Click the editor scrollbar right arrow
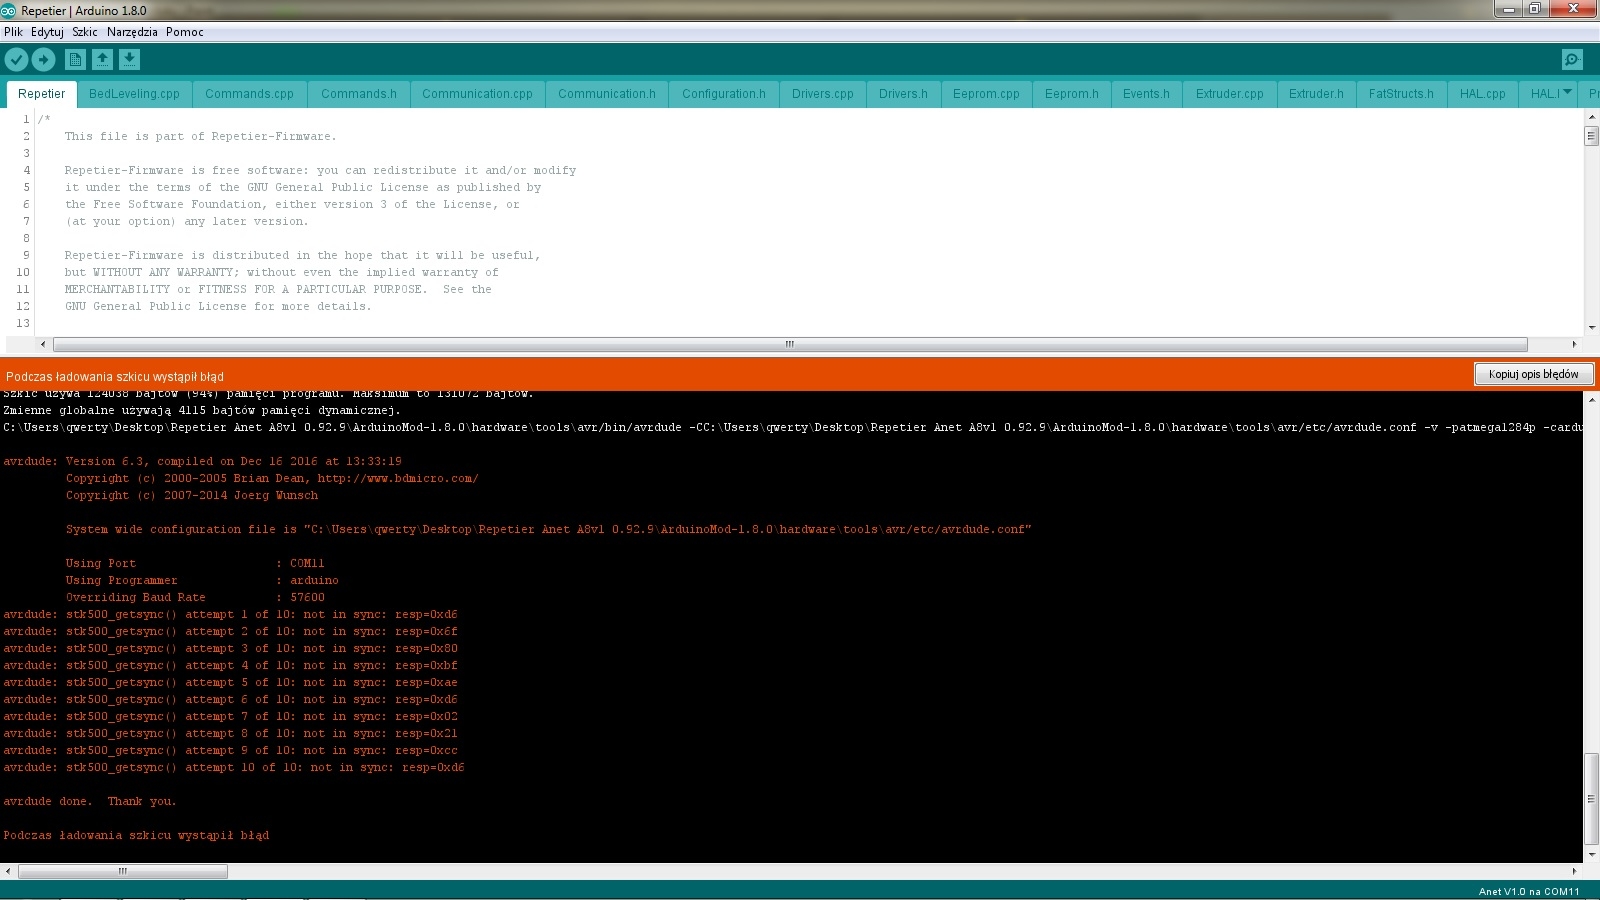 (1574, 344)
